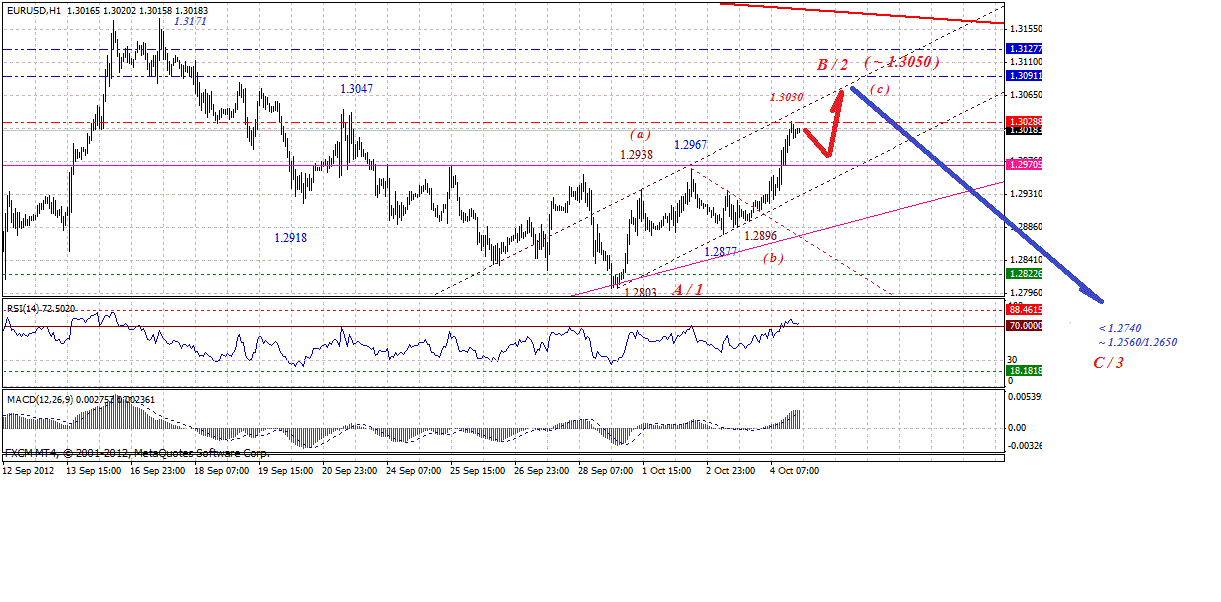Click the pink 1.29705 price level tag
This screenshot has width=1221, height=602.
click(x=1025, y=164)
